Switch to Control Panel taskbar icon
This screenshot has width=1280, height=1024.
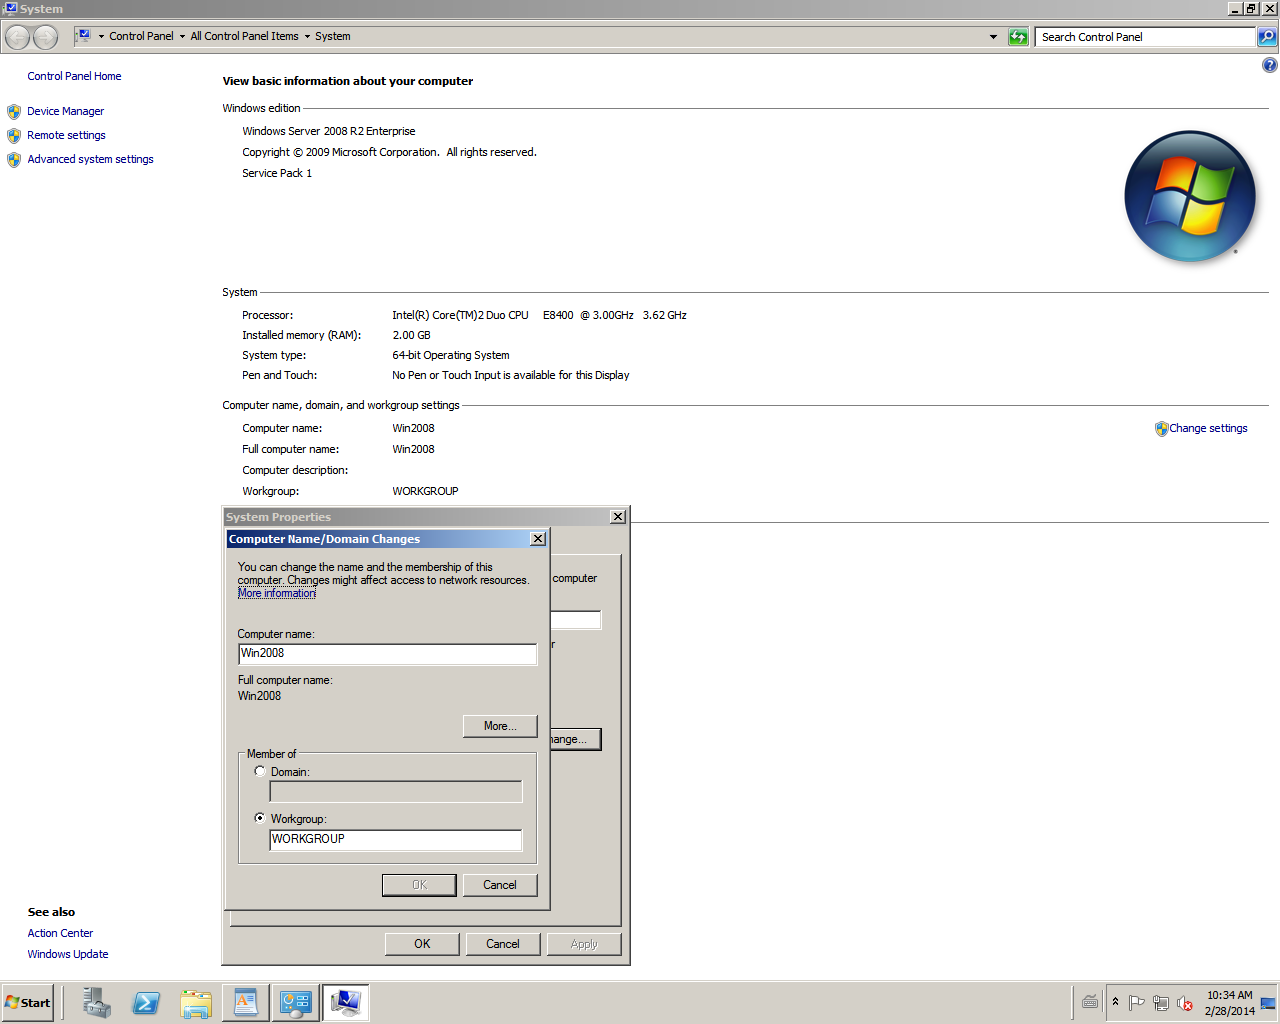(x=295, y=1003)
